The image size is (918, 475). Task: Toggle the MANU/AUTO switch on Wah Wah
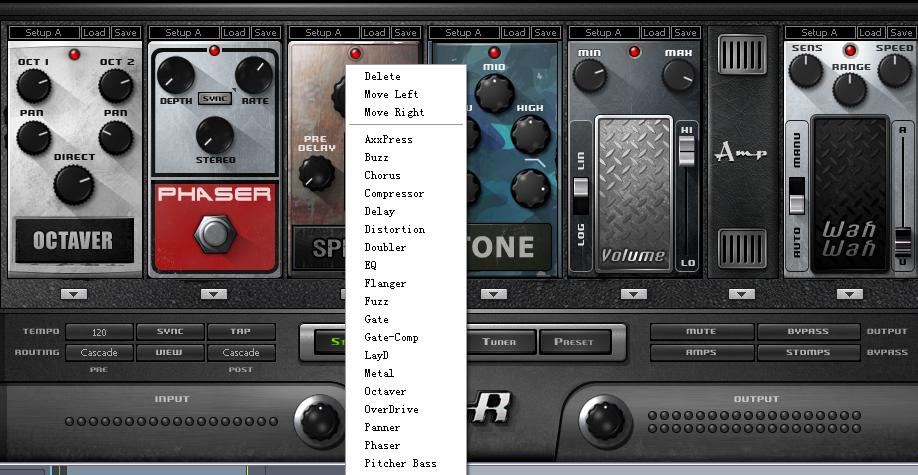click(x=797, y=196)
